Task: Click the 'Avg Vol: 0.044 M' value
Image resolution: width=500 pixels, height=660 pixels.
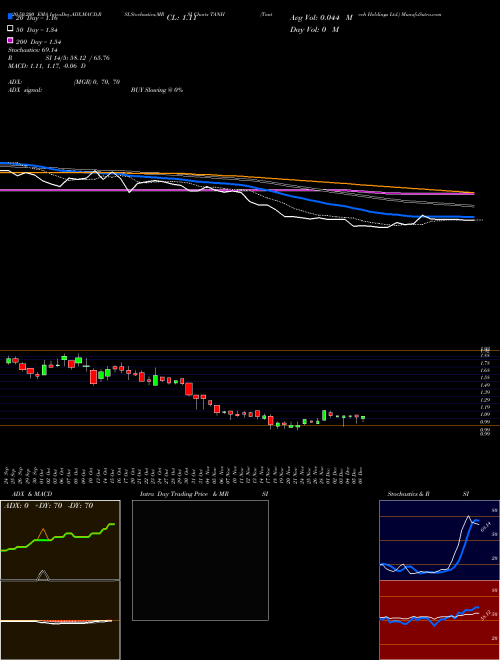Action: 321,18
